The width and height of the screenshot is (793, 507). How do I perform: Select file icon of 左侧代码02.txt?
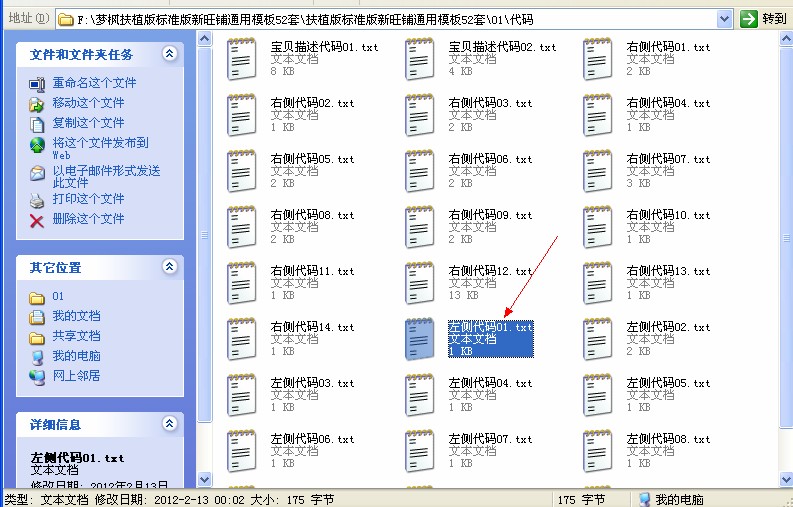pyautogui.click(x=597, y=339)
